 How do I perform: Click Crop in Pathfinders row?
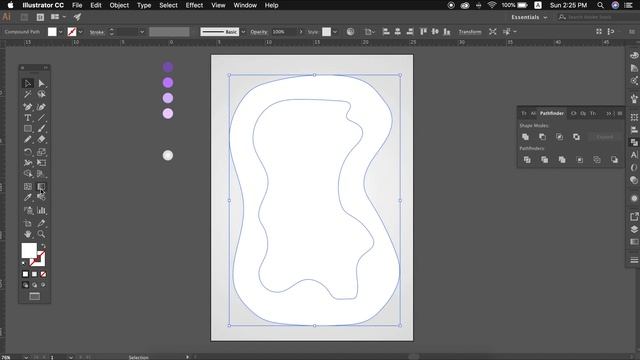tap(580, 160)
